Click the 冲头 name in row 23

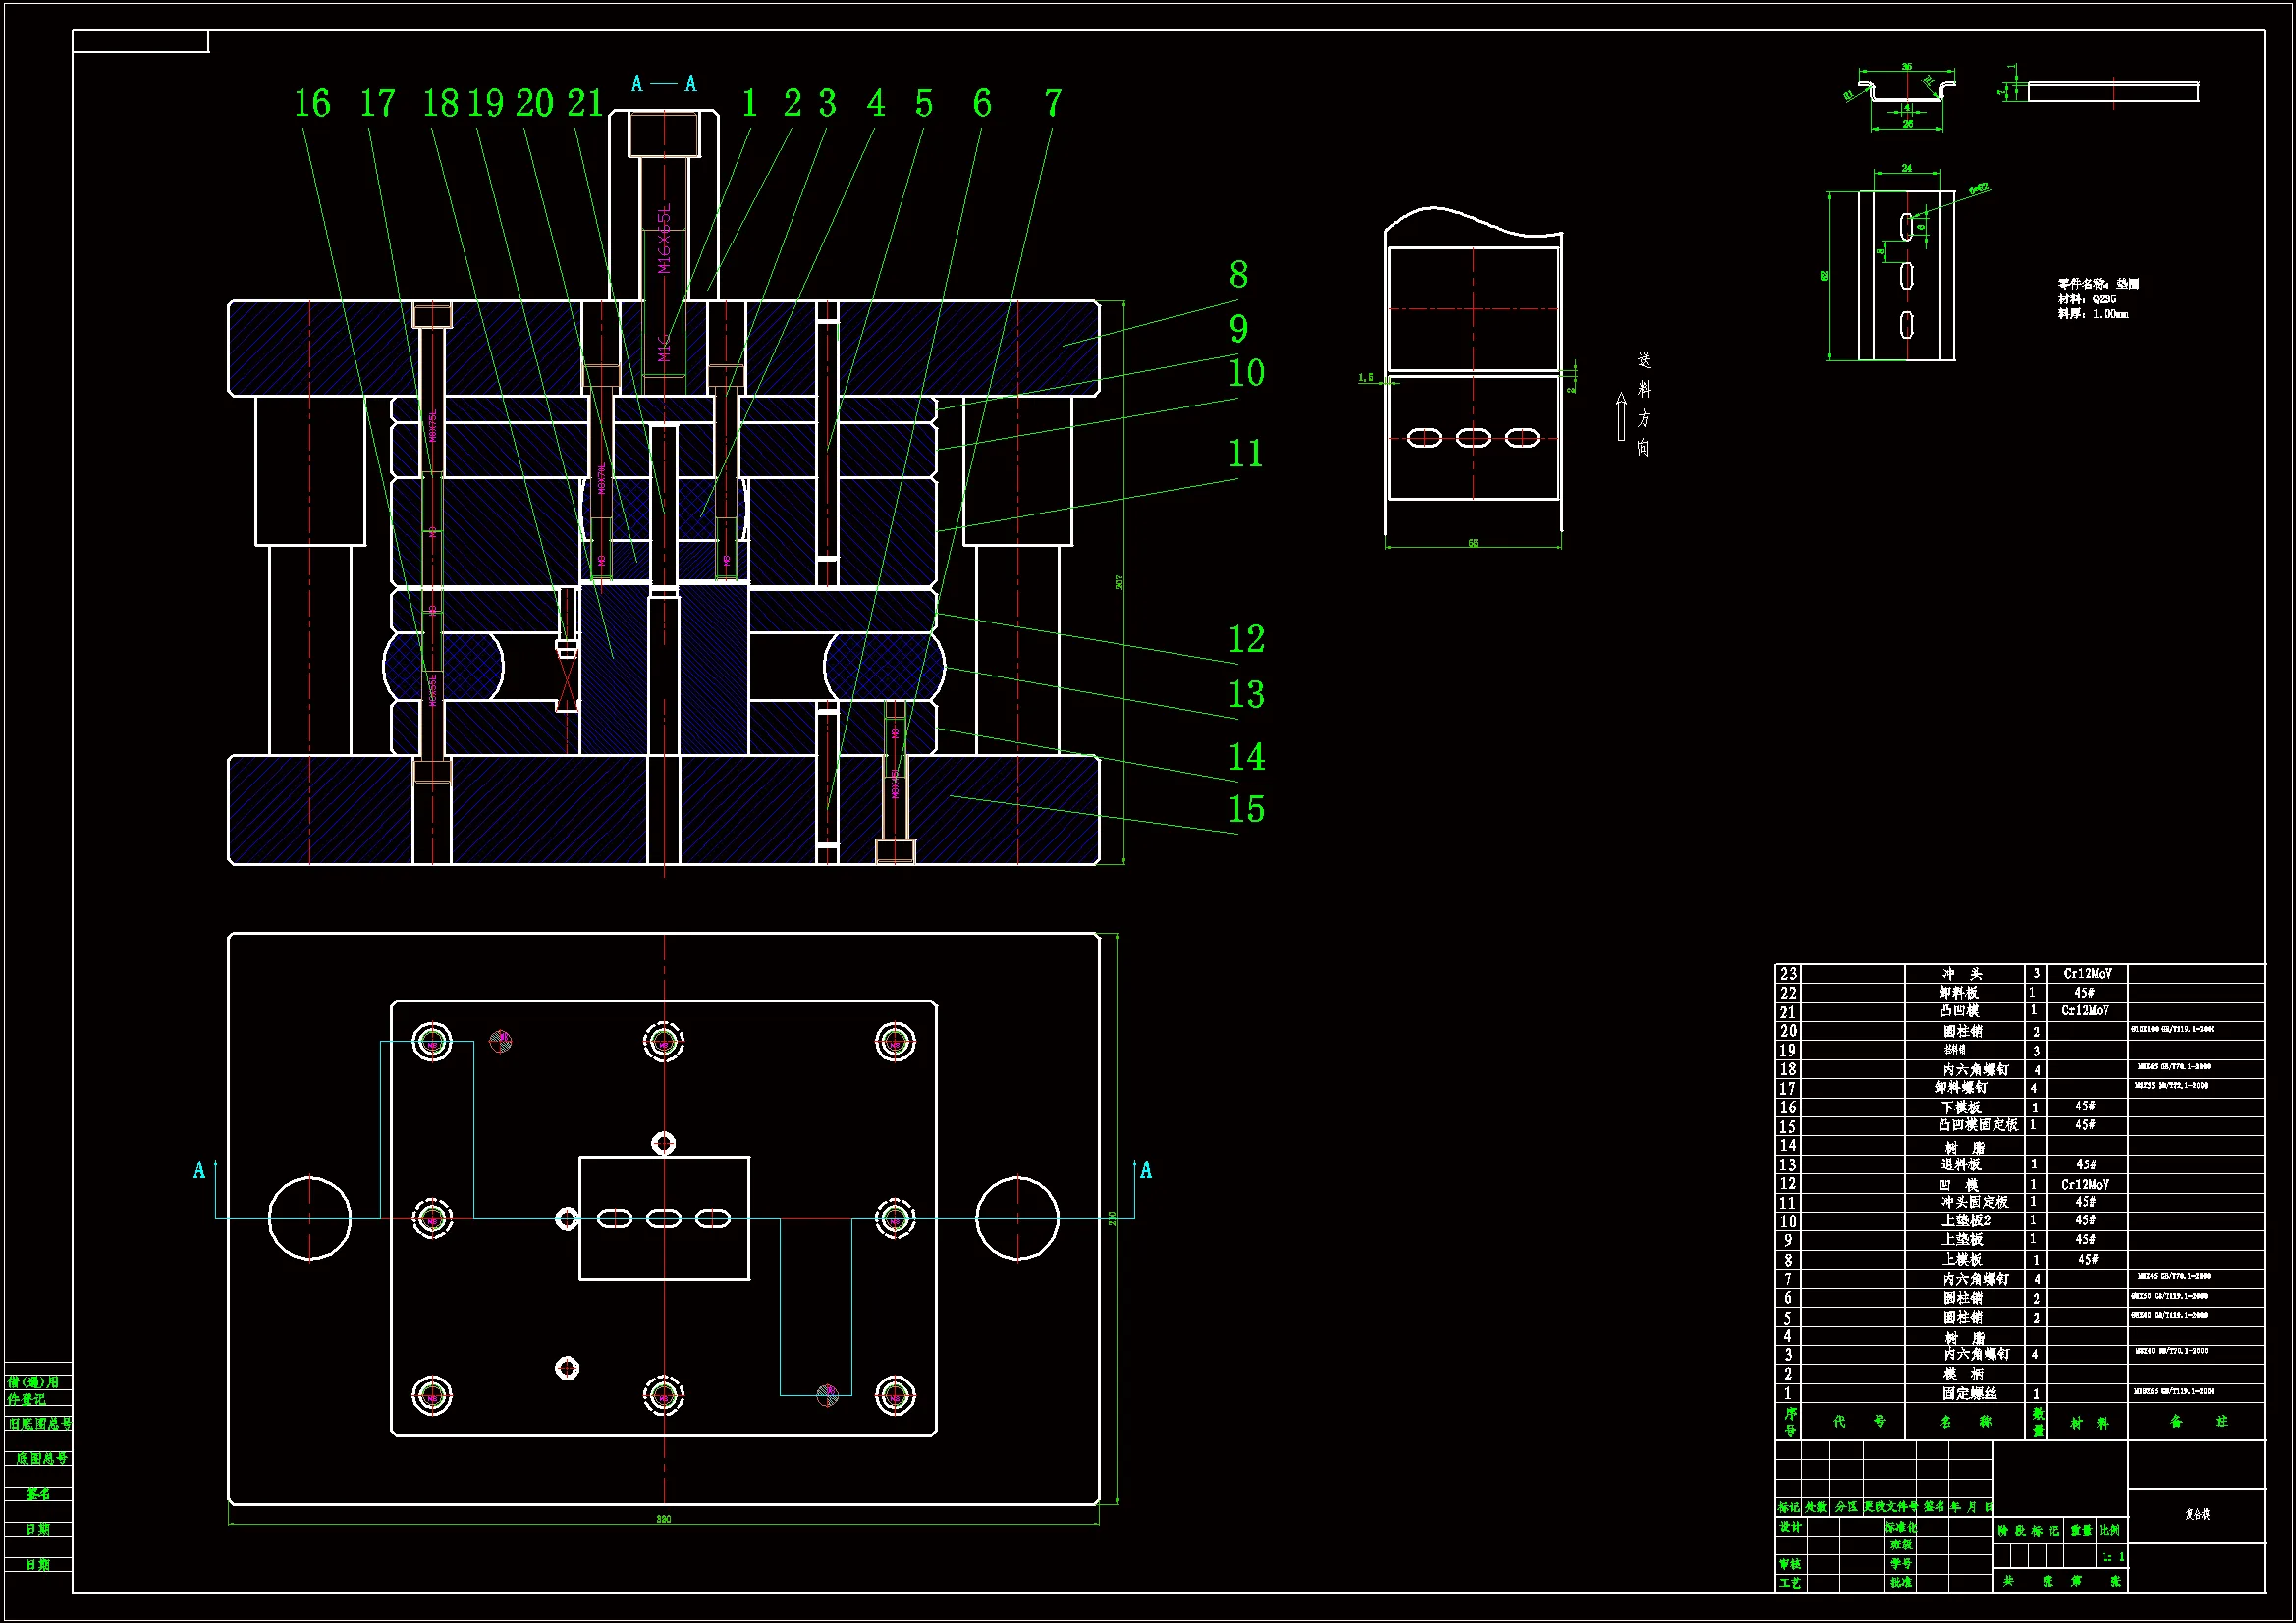pyautogui.click(x=1962, y=974)
